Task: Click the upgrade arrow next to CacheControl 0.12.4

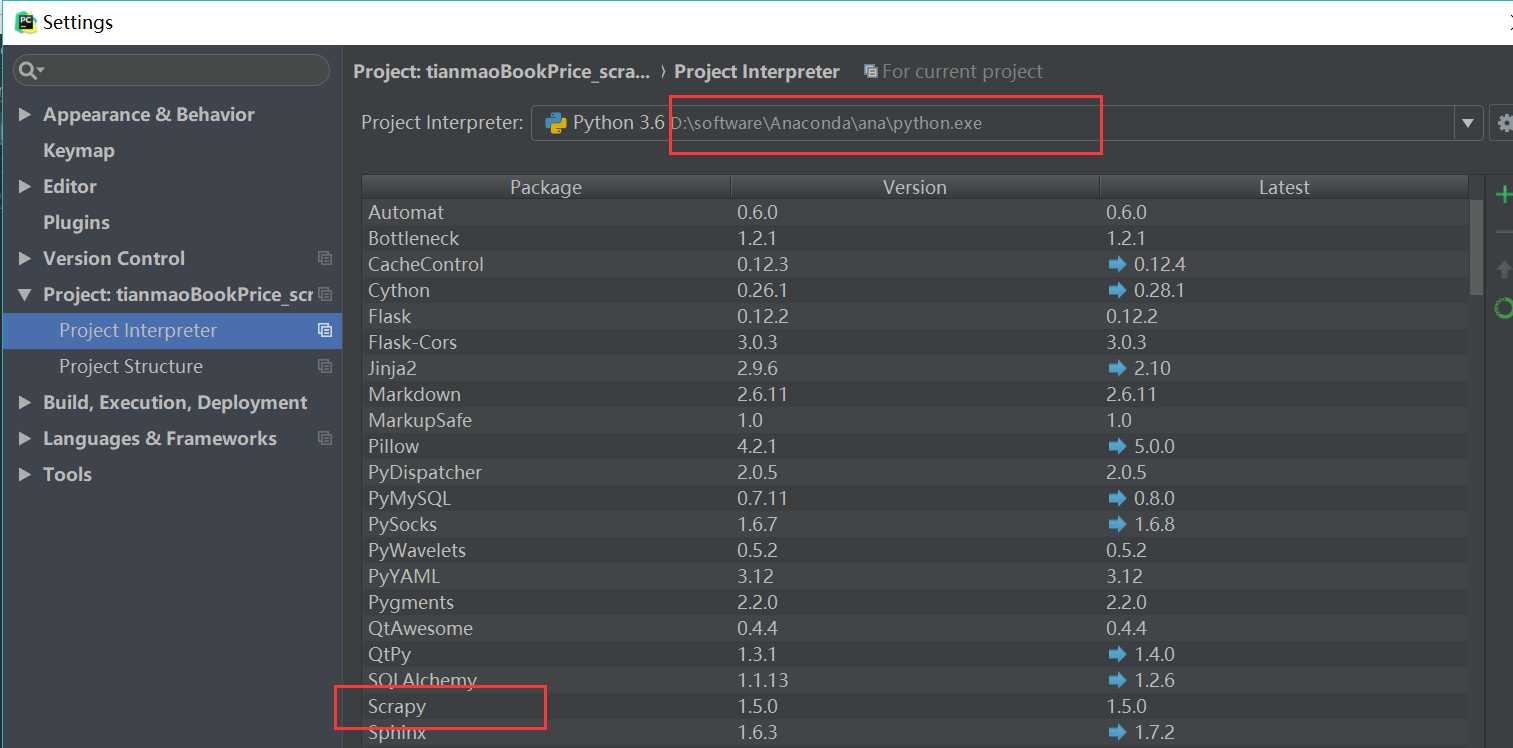Action: pos(1117,264)
